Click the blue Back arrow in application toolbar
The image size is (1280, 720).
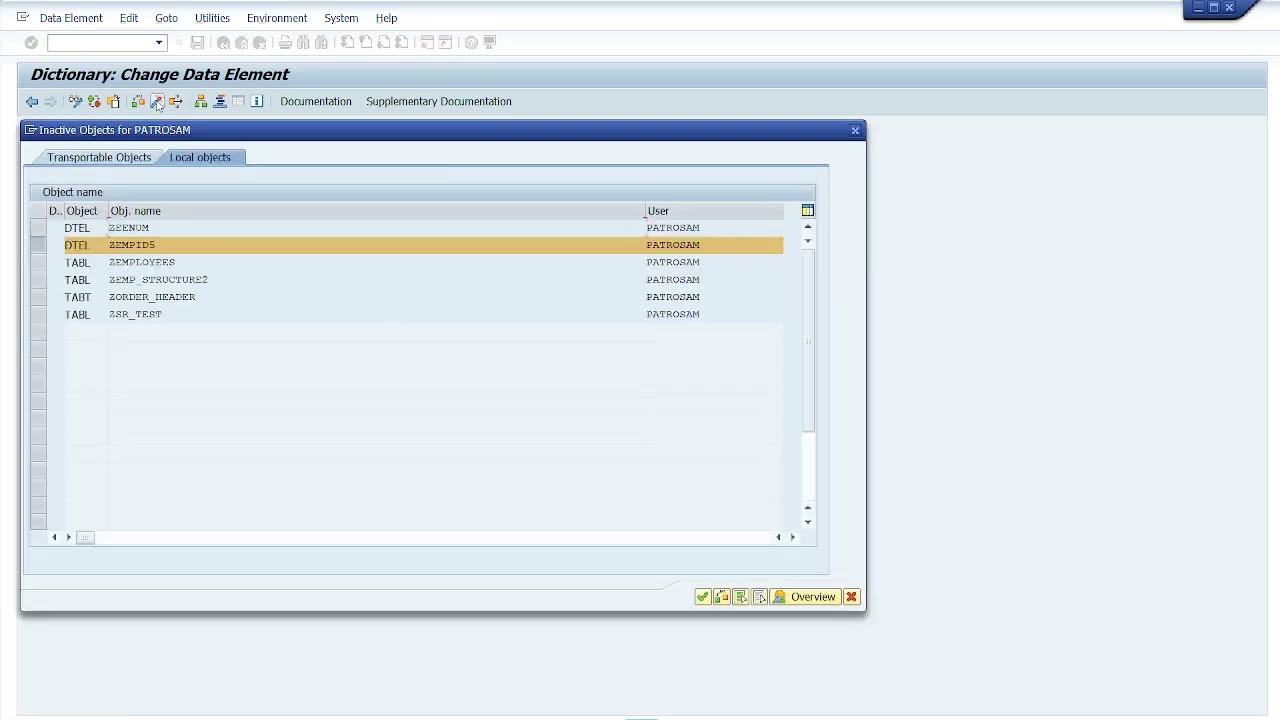[32, 101]
